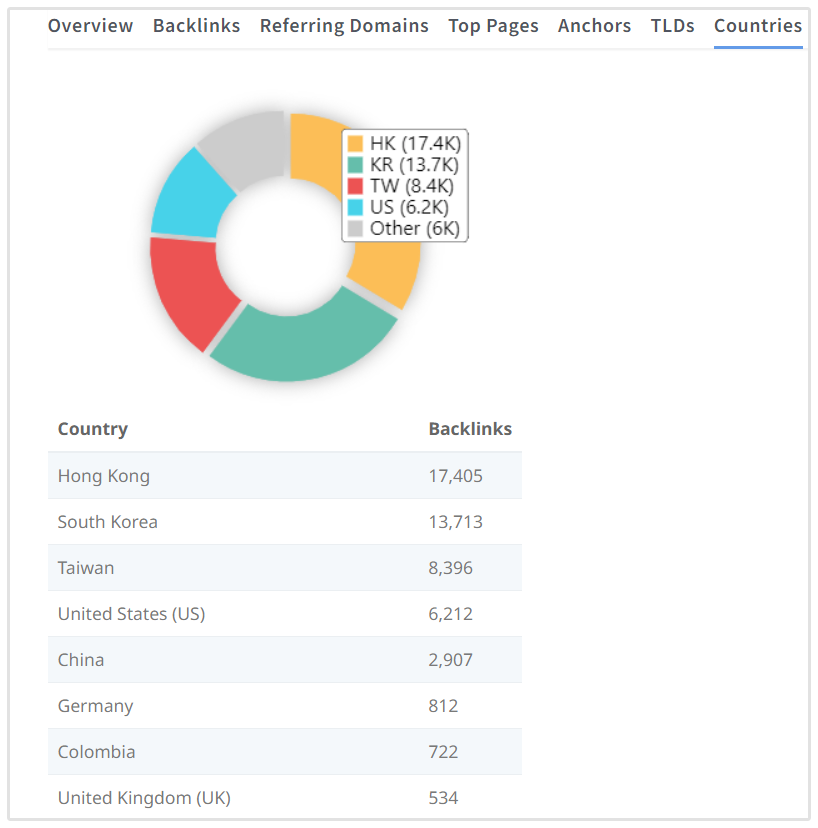Click the blue US legend swatch

[x=355, y=207]
